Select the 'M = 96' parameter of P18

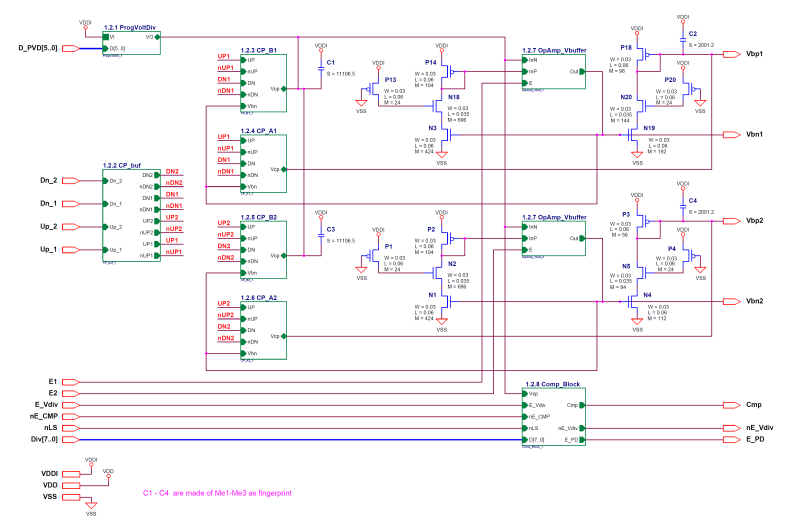pos(619,71)
